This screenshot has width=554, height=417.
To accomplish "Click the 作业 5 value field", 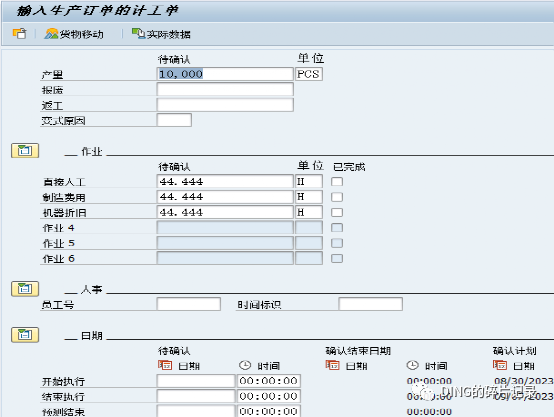I will click(x=225, y=243).
